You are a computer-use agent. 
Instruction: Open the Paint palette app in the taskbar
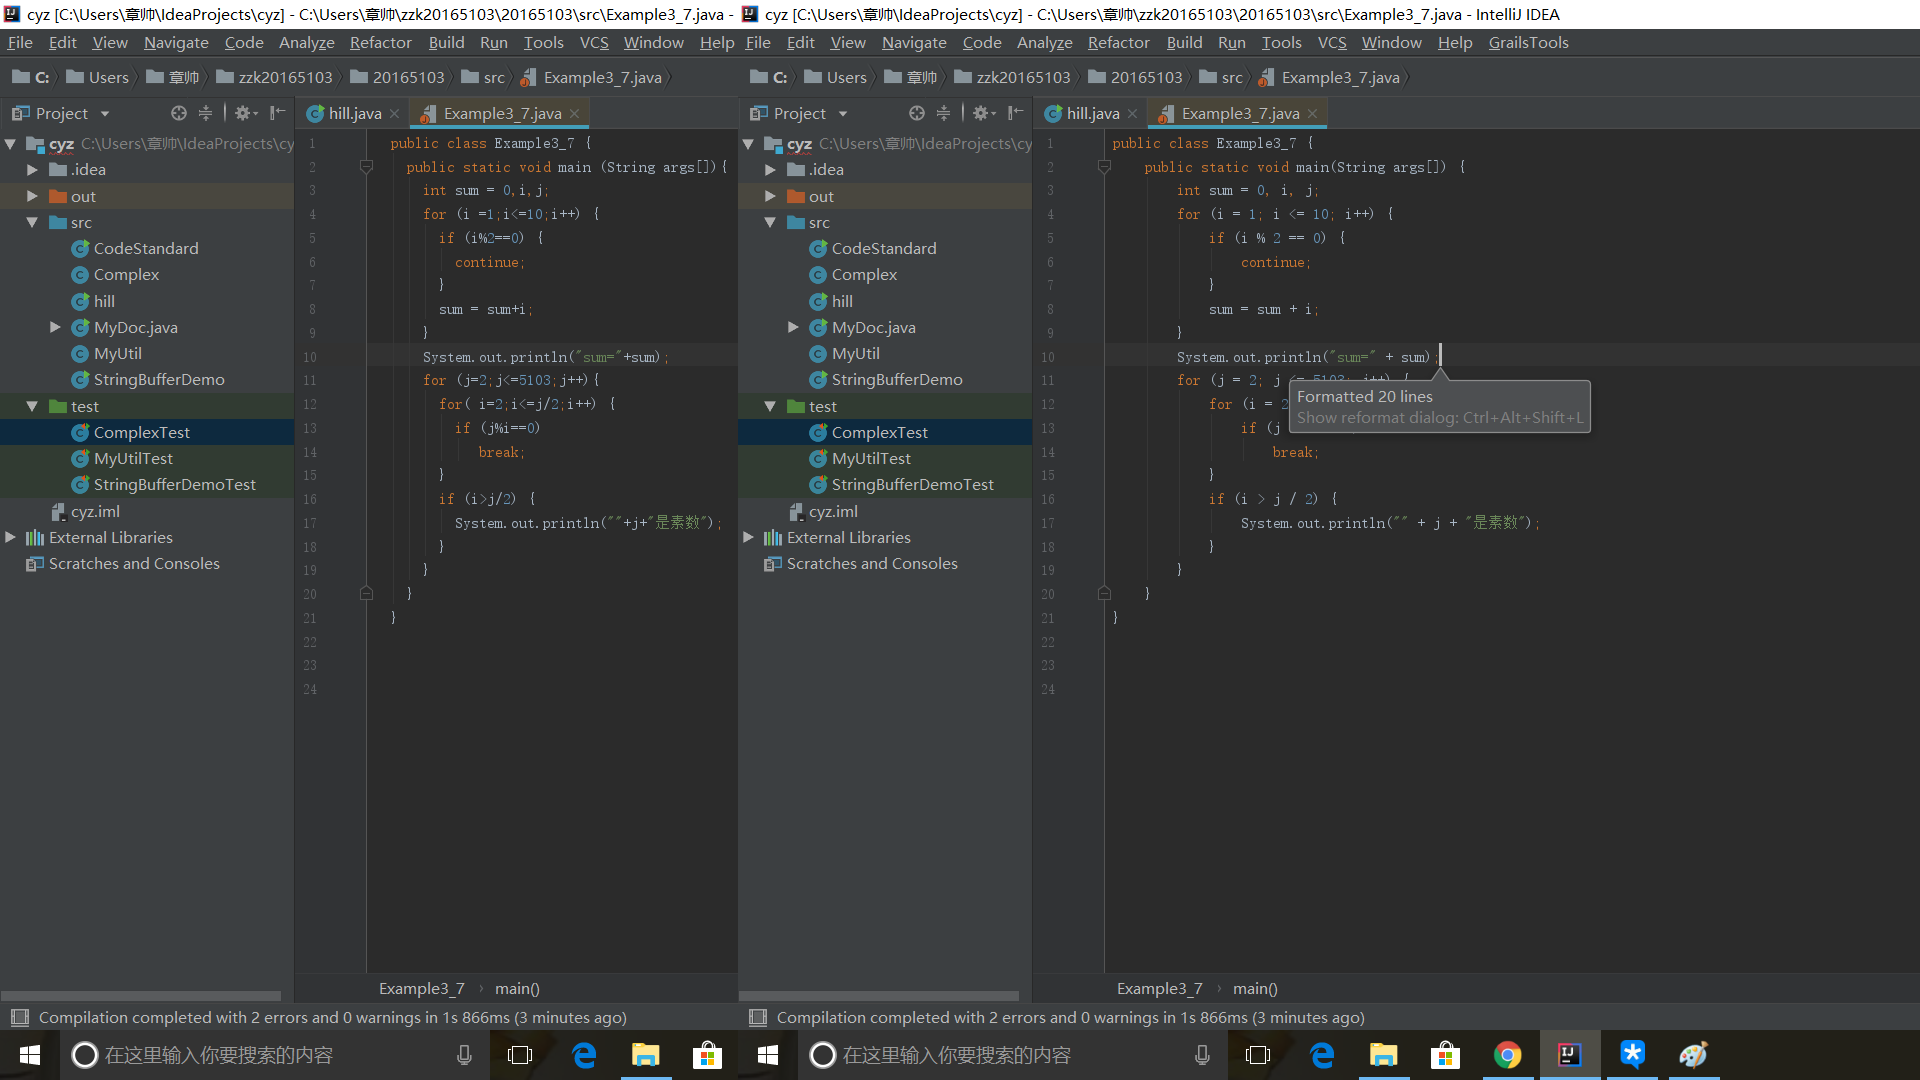1693,1055
